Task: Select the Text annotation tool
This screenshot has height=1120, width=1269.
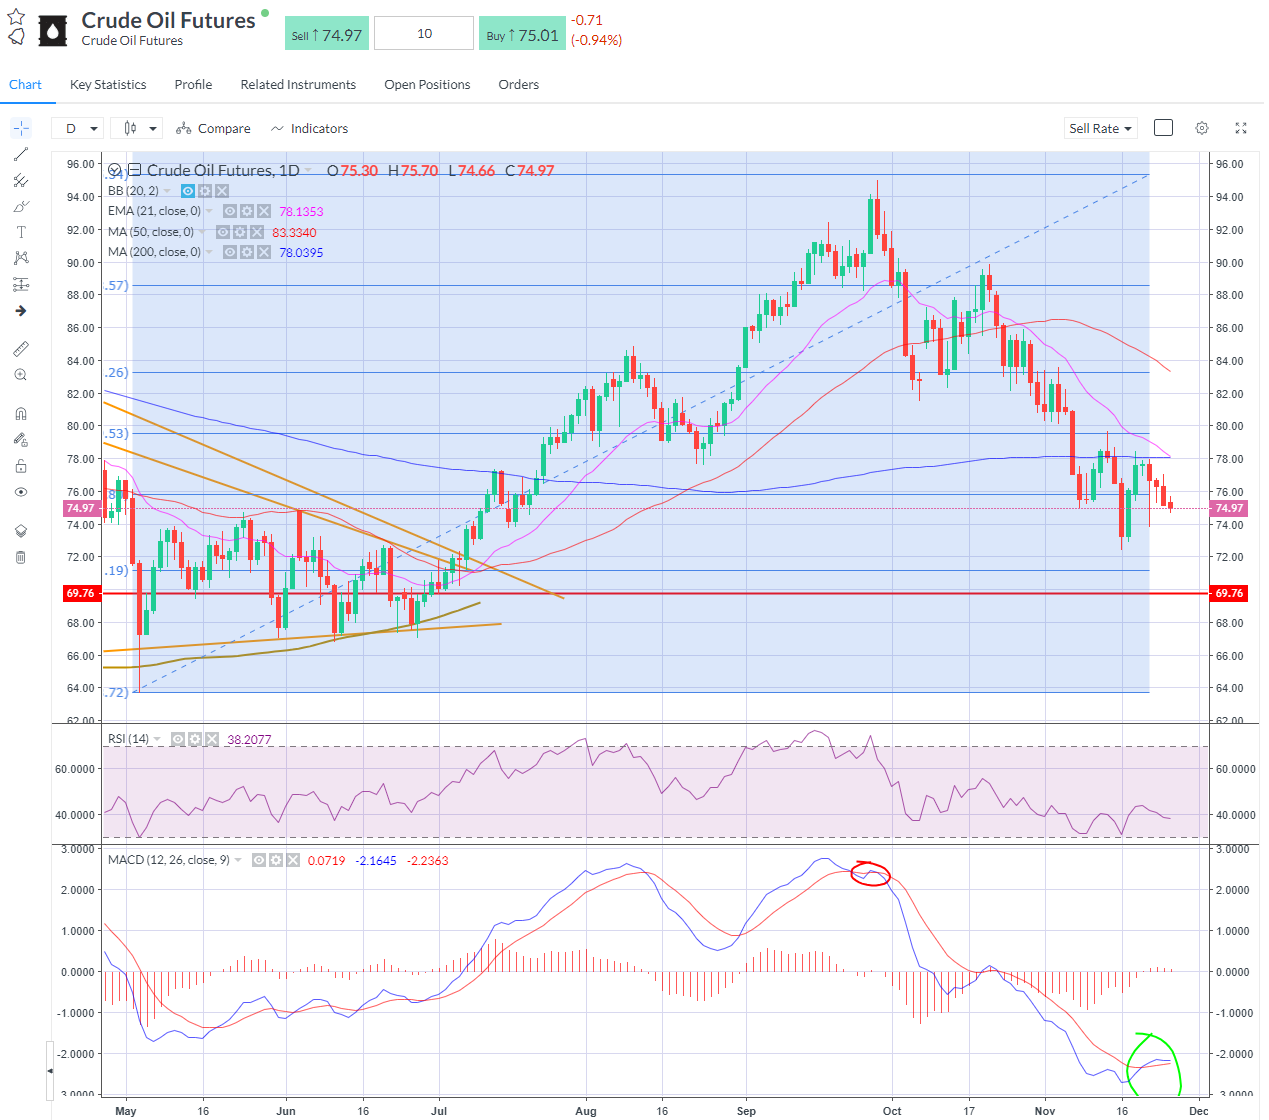Action: click(21, 232)
